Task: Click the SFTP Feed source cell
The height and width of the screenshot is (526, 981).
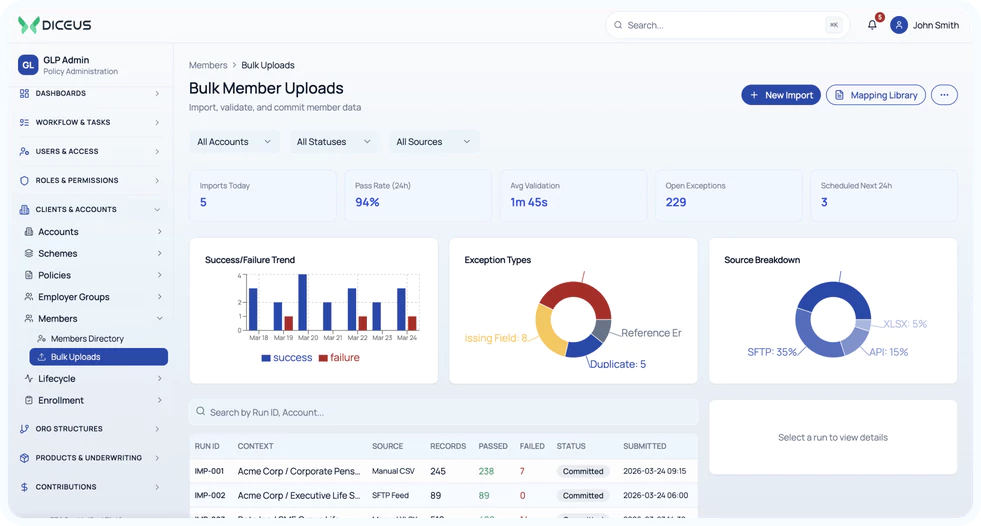Action: pyautogui.click(x=390, y=495)
